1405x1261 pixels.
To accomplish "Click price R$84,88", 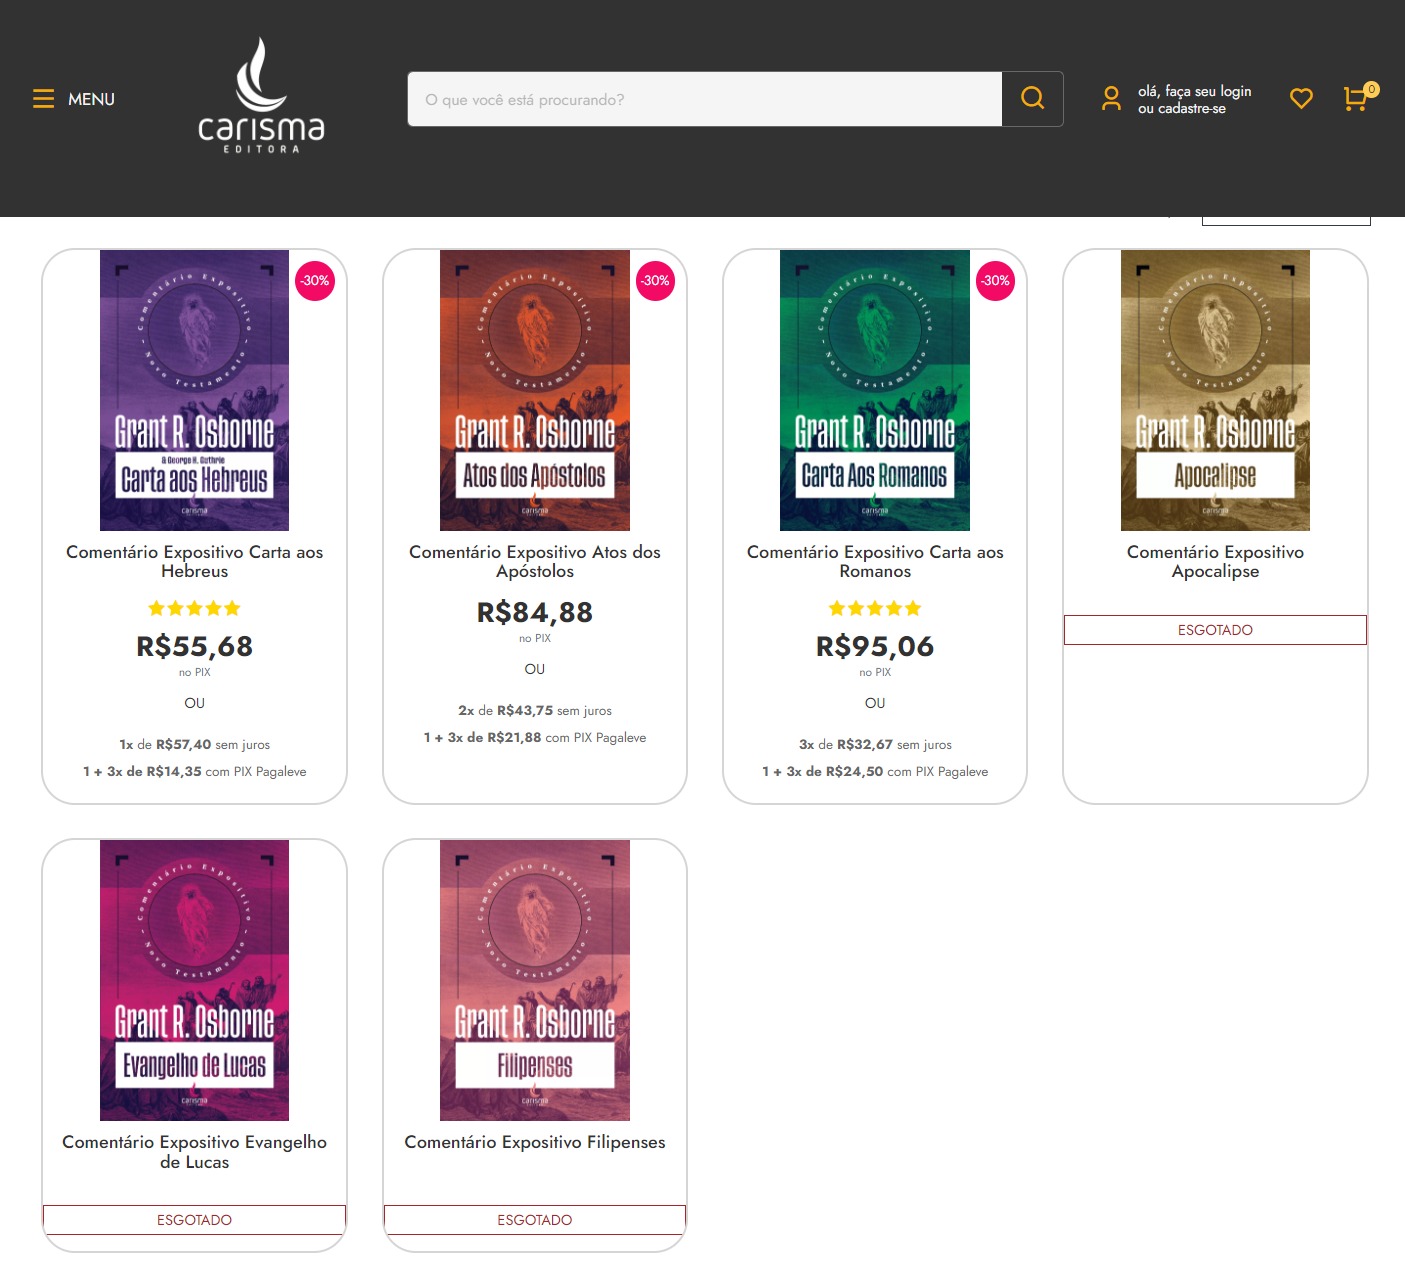I will pyautogui.click(x=535, y=612).
